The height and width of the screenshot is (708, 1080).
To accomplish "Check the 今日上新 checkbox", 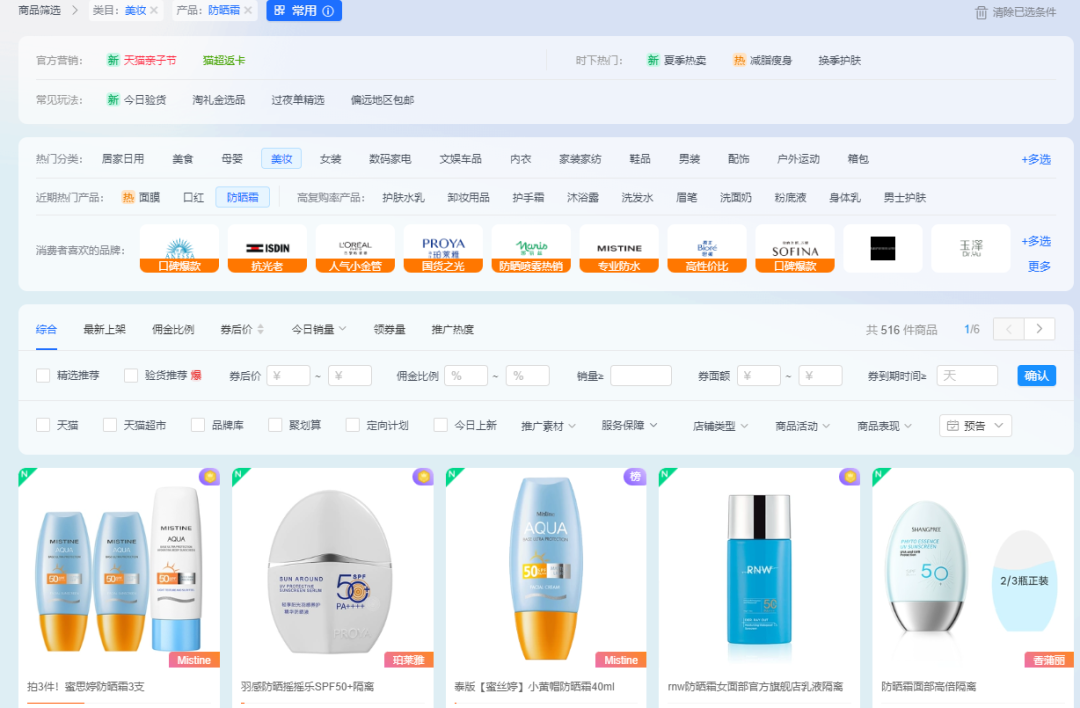I will pyautogui.click(x=441, y=425).
